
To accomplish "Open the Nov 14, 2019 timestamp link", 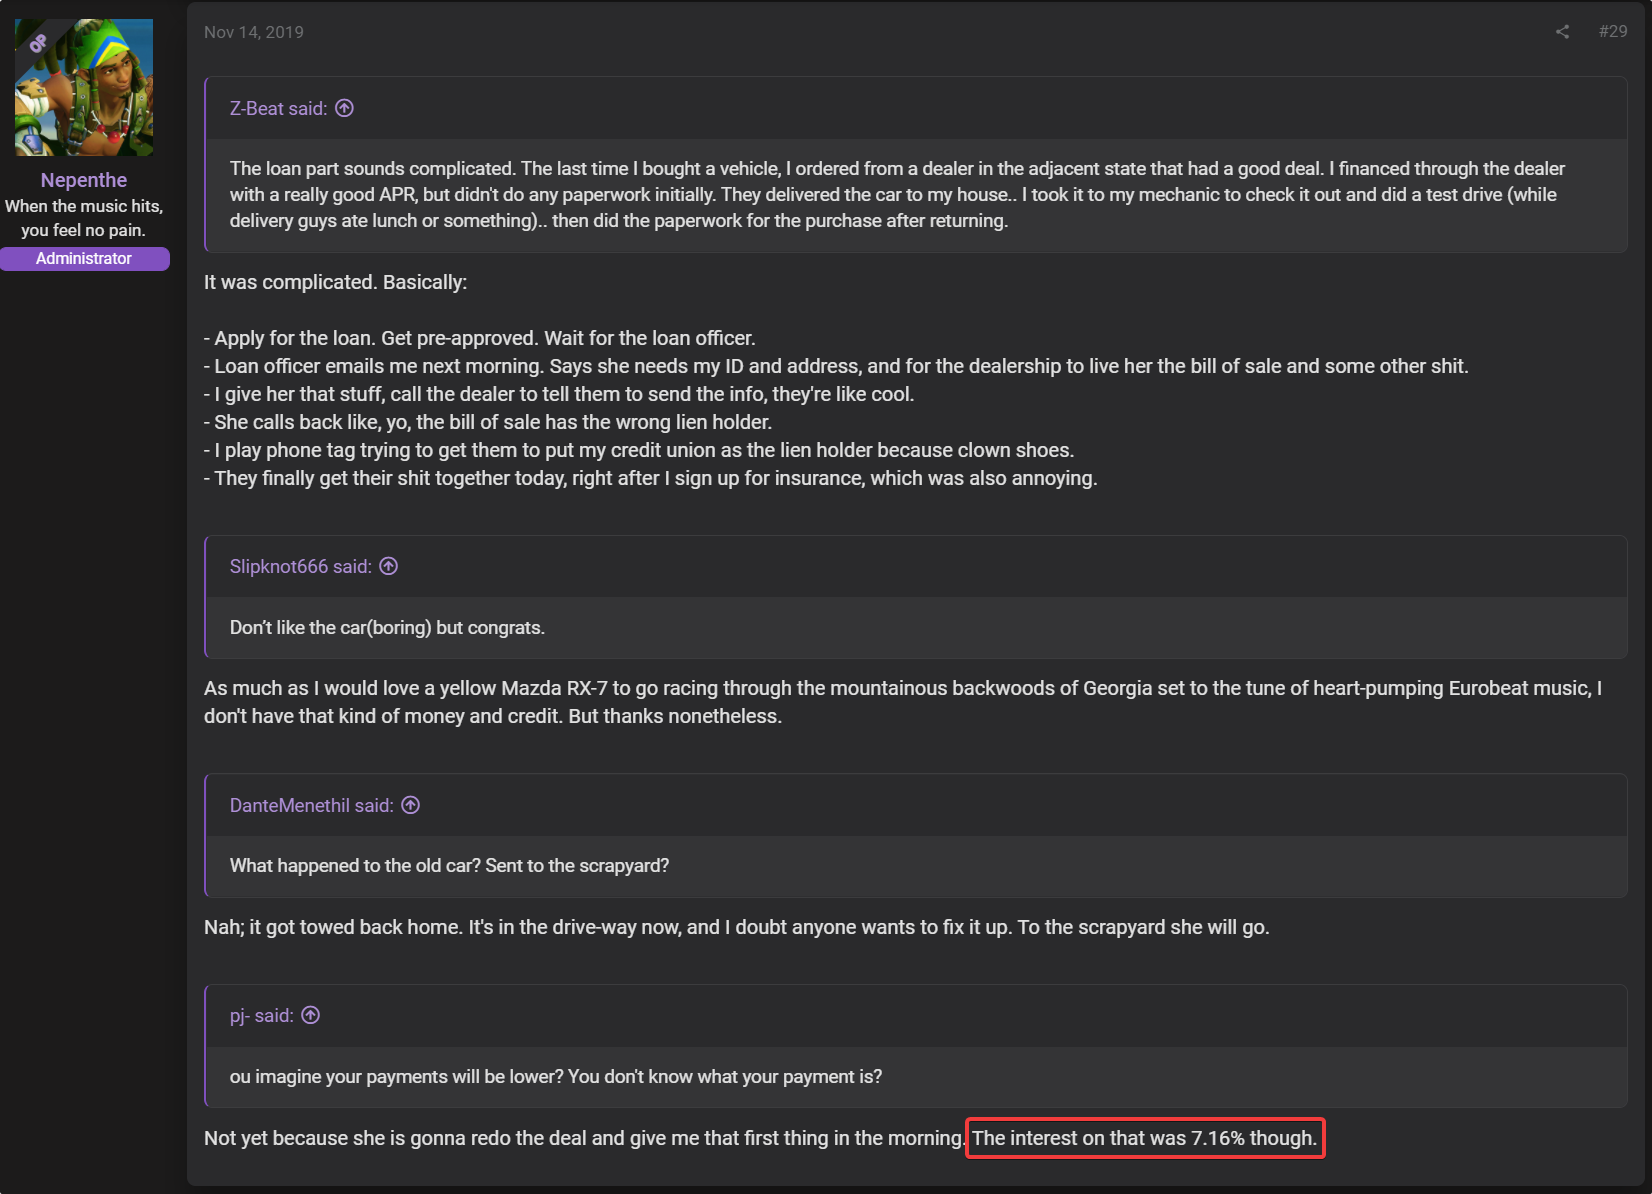I will [254, 32].
